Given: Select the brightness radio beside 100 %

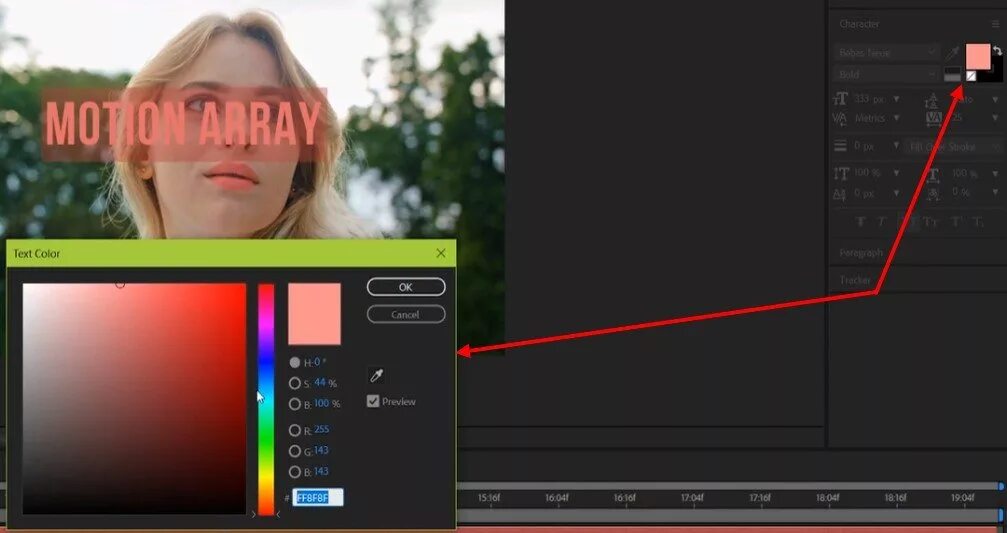Looking at the screenshot, I should (295, 404).
